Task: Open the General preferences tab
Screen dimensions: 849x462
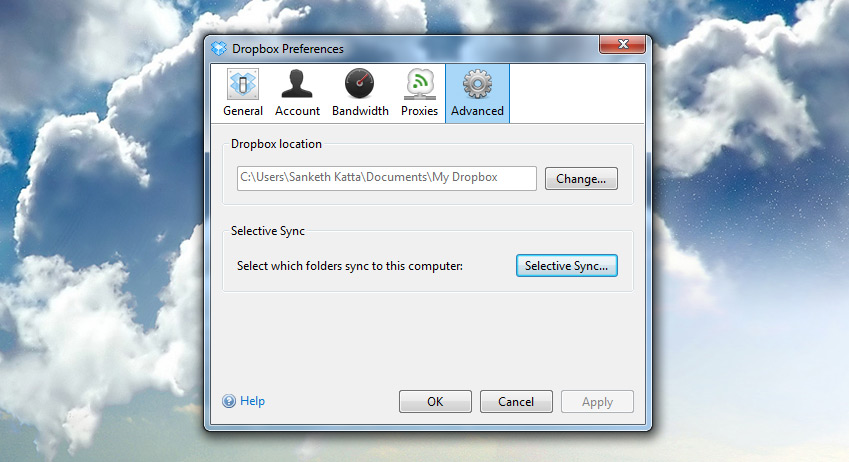Action: click(x=243, y=93)
